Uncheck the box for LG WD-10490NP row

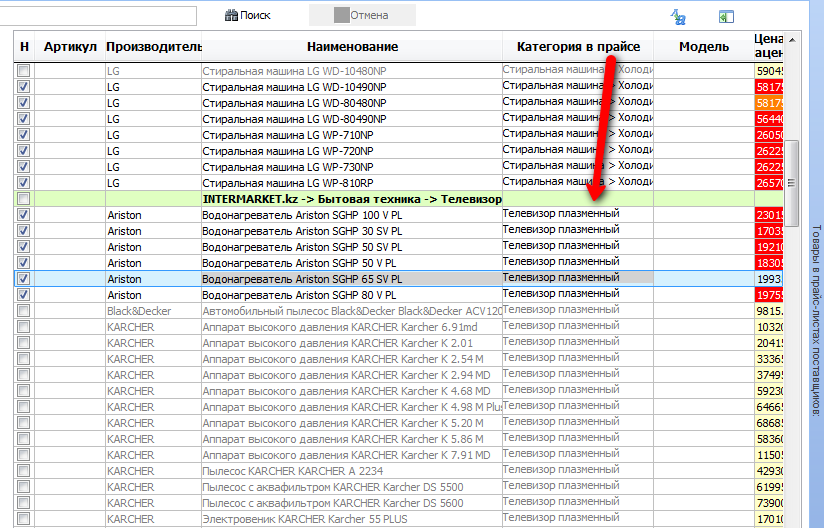(x=24, y=87)
